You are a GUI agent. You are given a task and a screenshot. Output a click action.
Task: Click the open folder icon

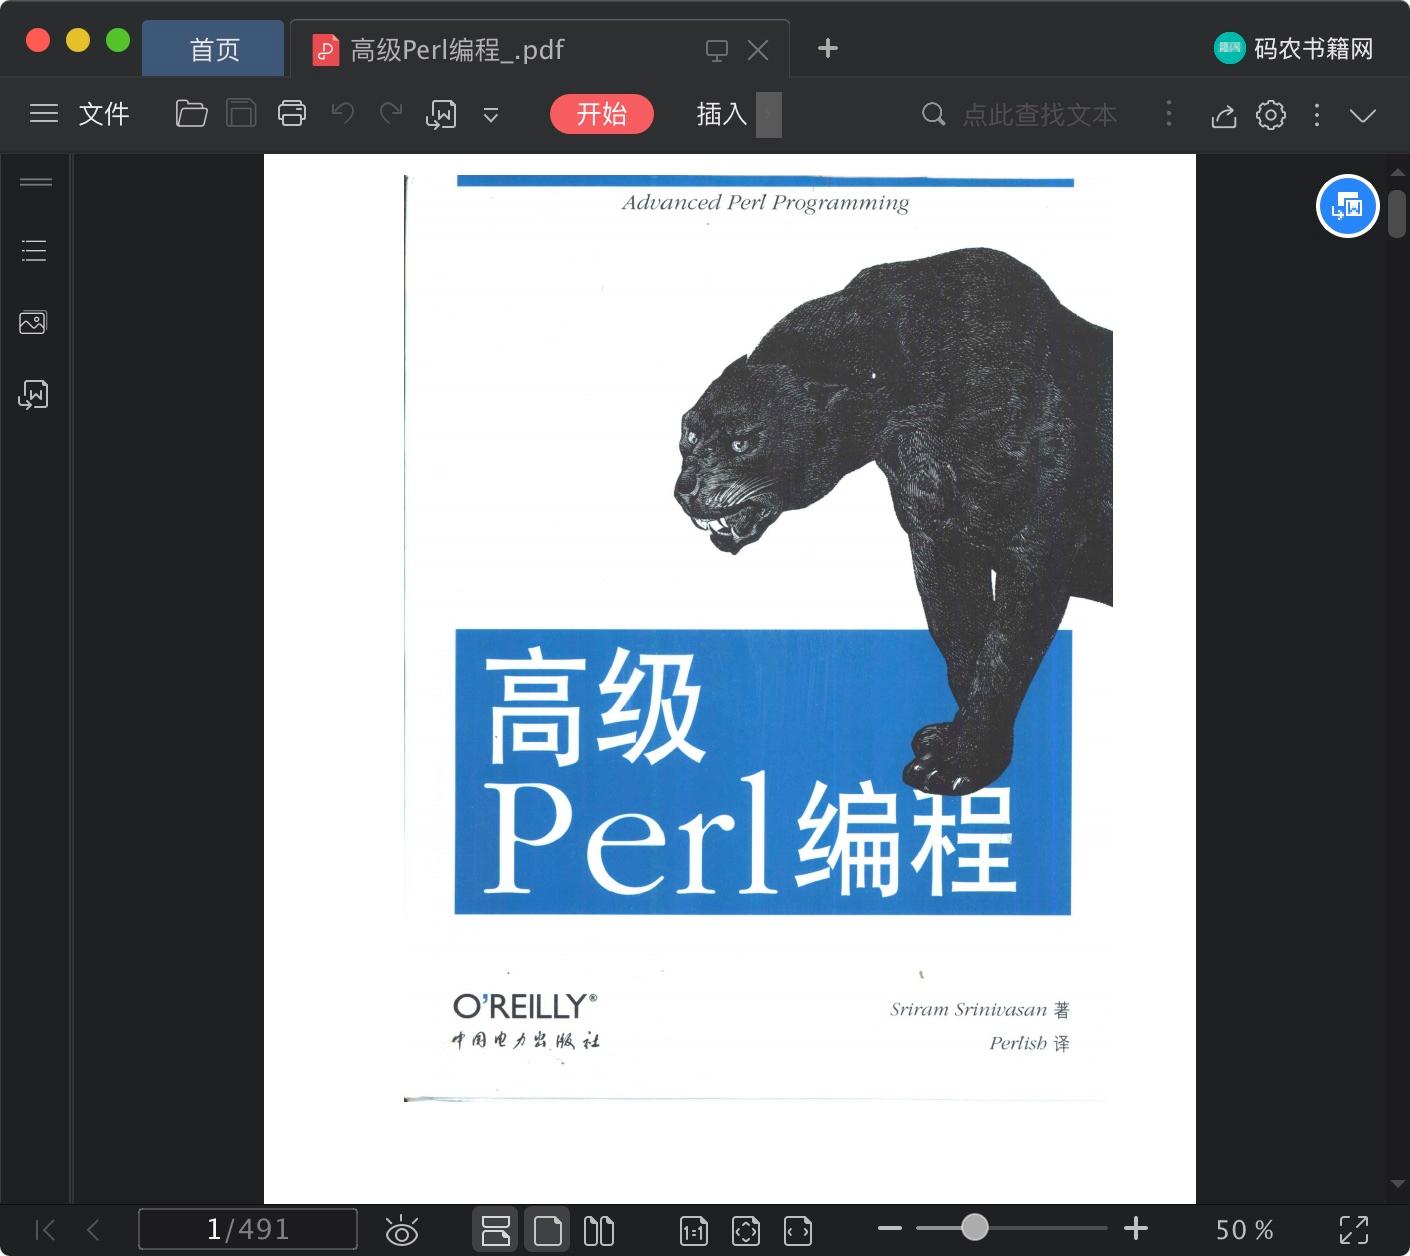click(x=191, y=114)
